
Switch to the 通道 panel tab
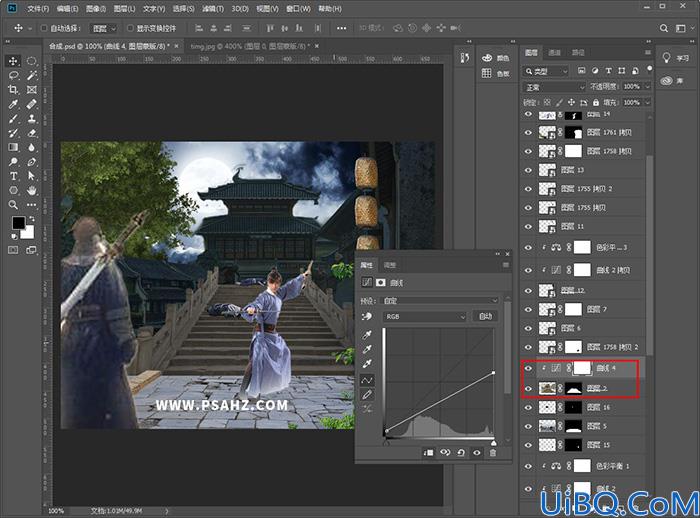coord(554,53)
